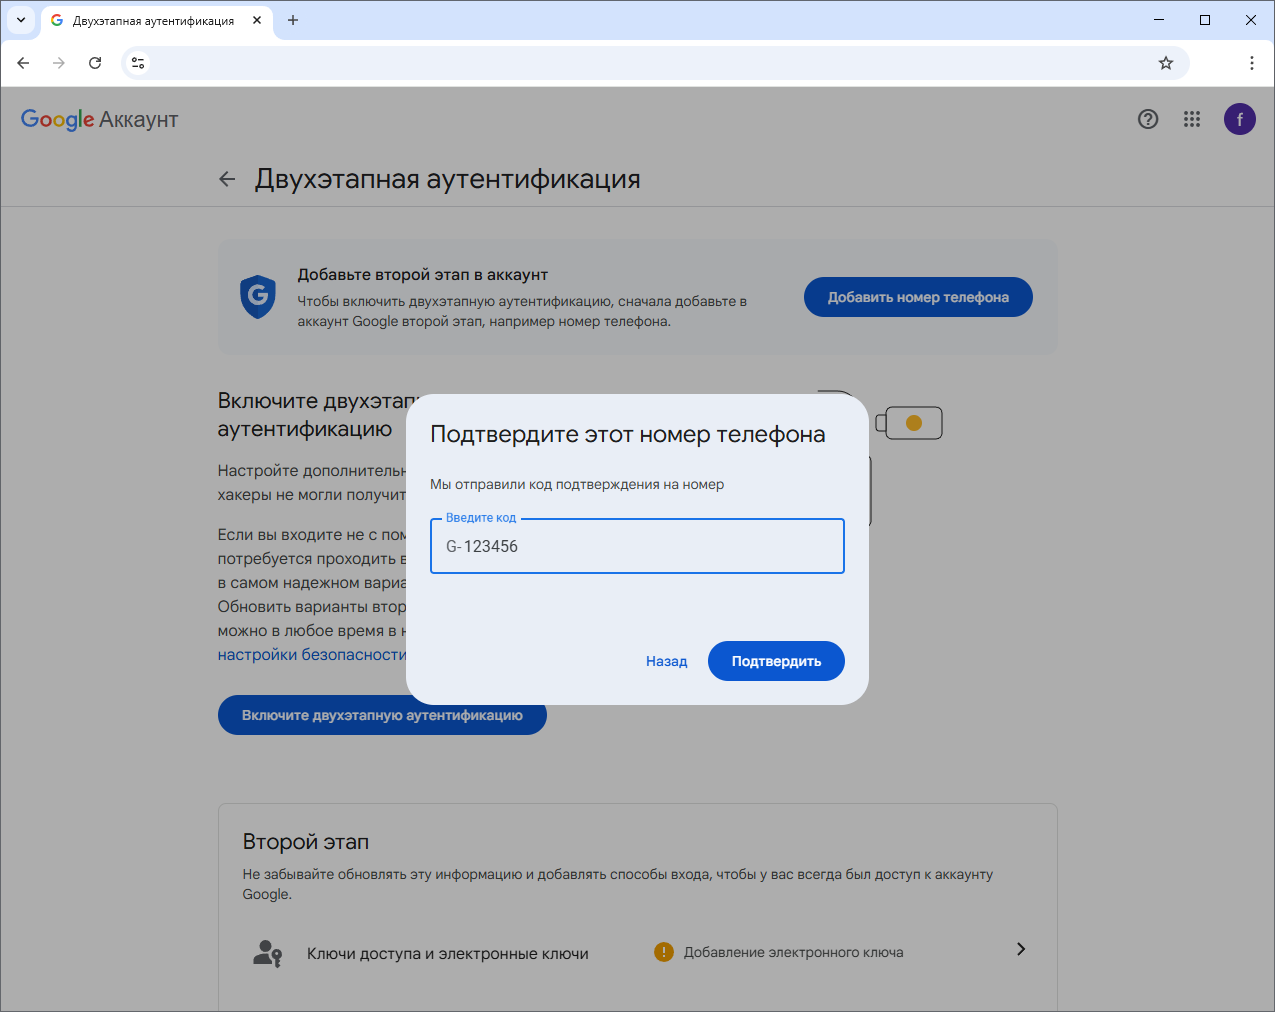The width and height of the screenshot is (1275, 1012).
Task: Click the Подтвердить button
Action: coord(776,661)
